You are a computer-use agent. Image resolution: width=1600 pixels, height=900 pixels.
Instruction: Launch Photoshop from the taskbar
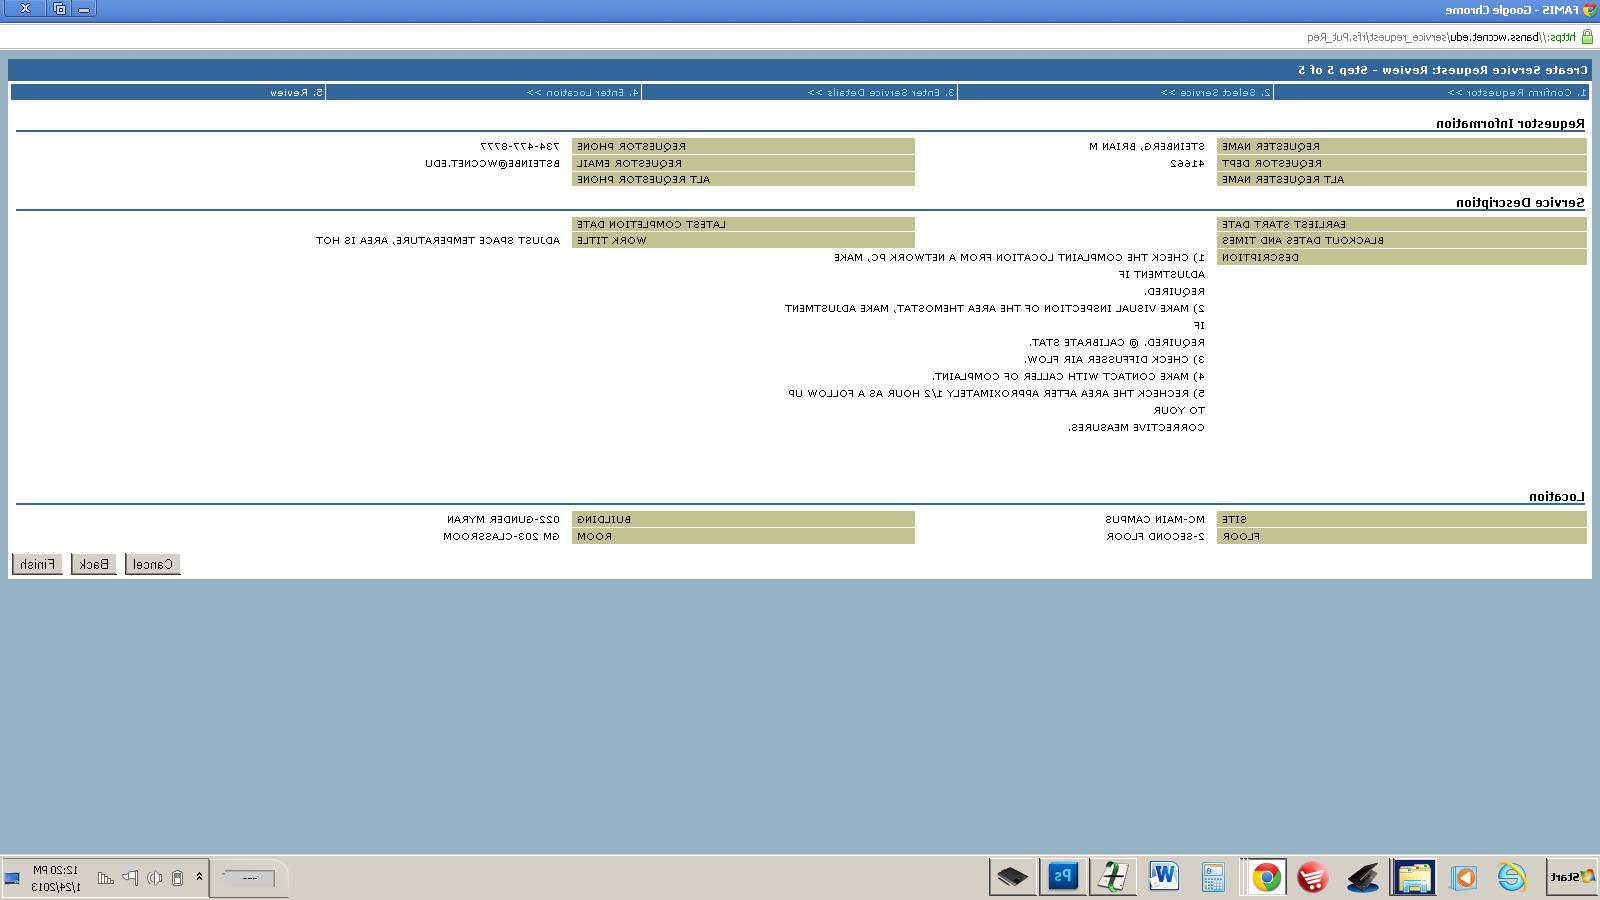tap(1063, 877)
